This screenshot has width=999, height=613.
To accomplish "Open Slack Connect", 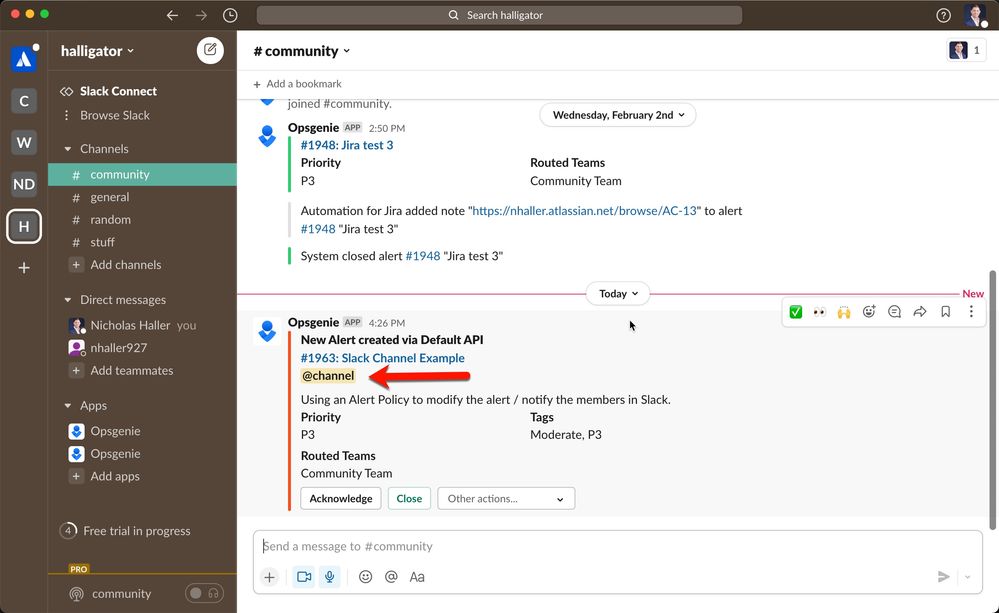I will coord(118,91).
